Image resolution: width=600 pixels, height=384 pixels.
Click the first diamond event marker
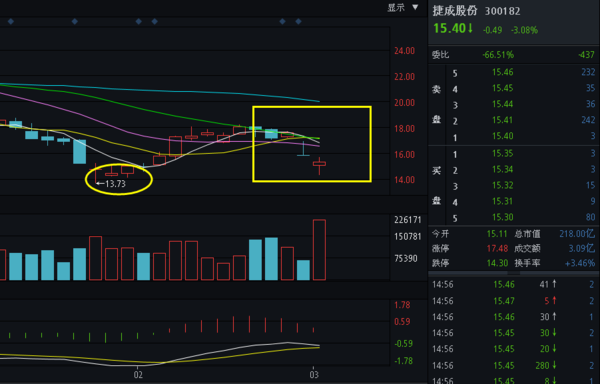[11, 21]
